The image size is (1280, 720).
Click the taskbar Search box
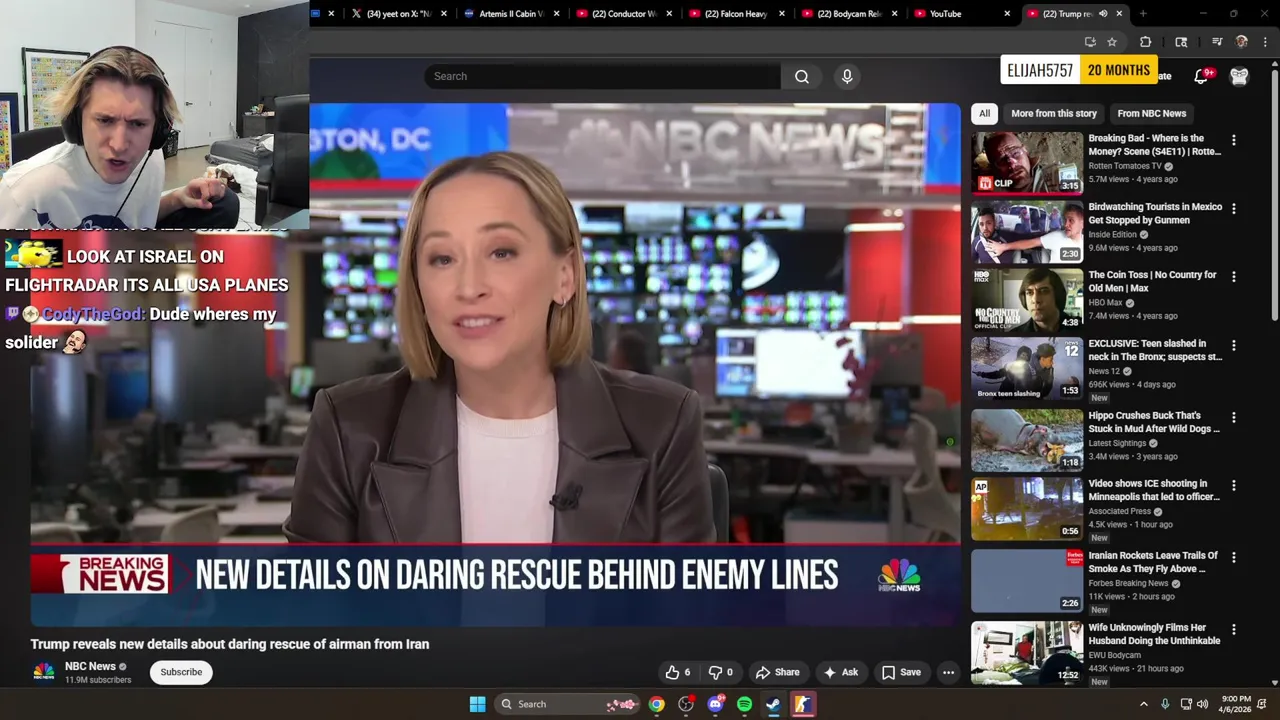point(567,704)
